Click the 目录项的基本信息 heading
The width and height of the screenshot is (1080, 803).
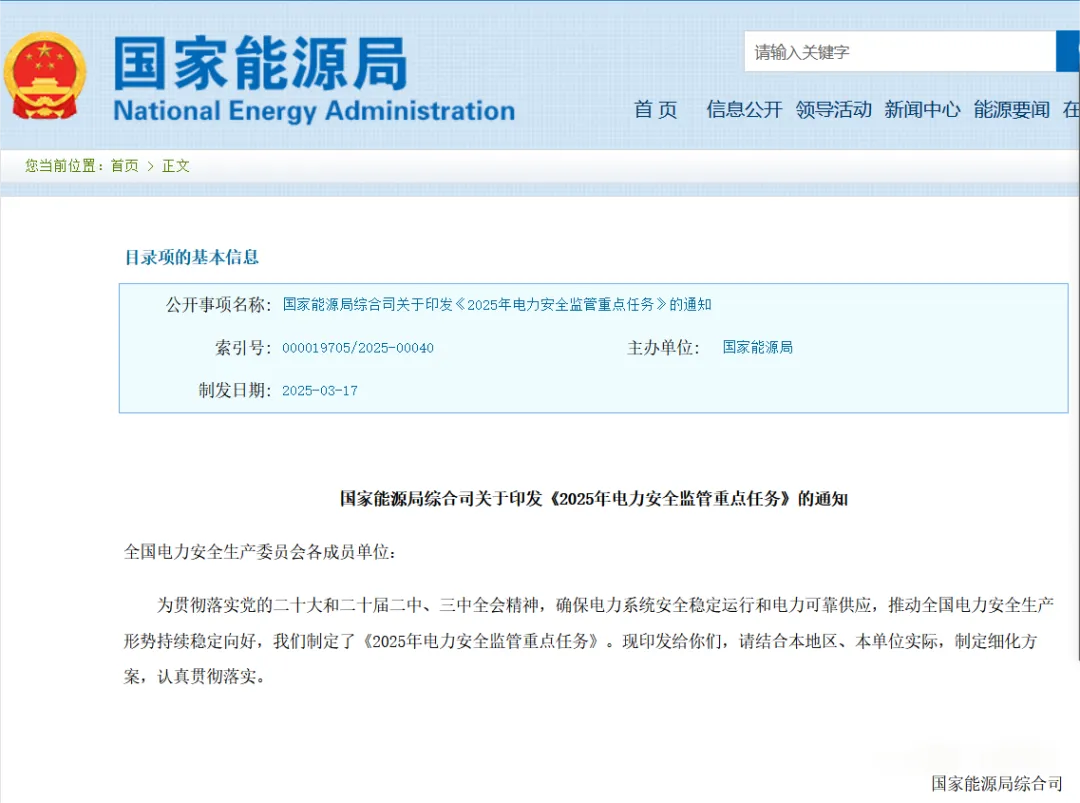point(191,257)
